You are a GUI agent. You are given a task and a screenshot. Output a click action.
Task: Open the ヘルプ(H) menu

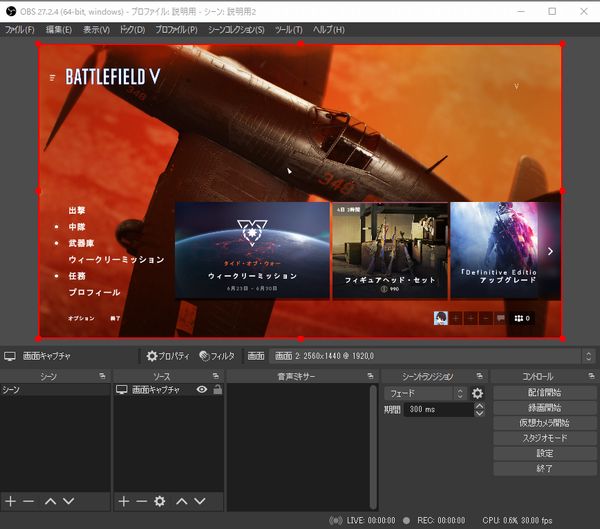[329, 30]
